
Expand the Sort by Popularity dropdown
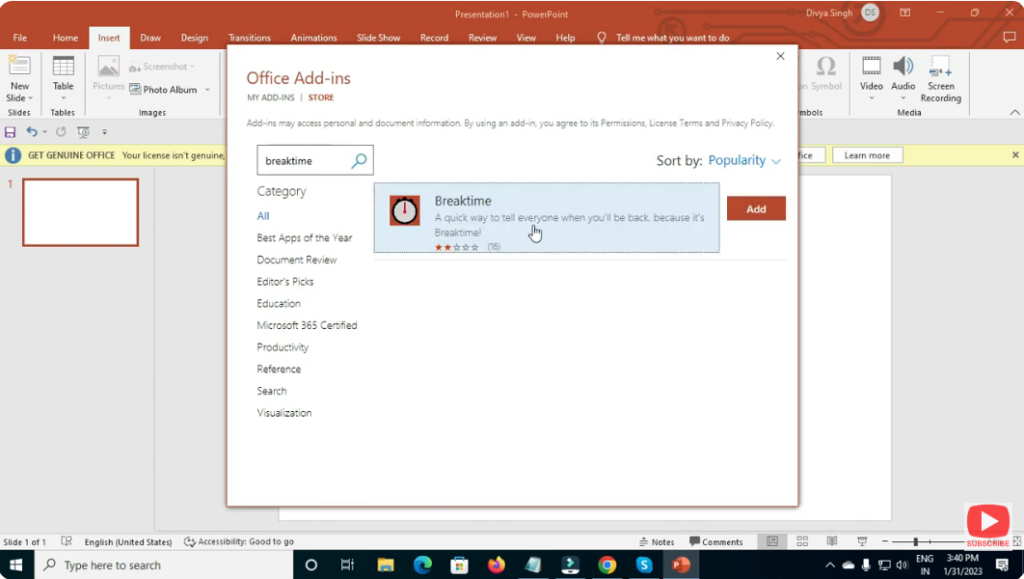pyautogui.click(x=744, y=161)
